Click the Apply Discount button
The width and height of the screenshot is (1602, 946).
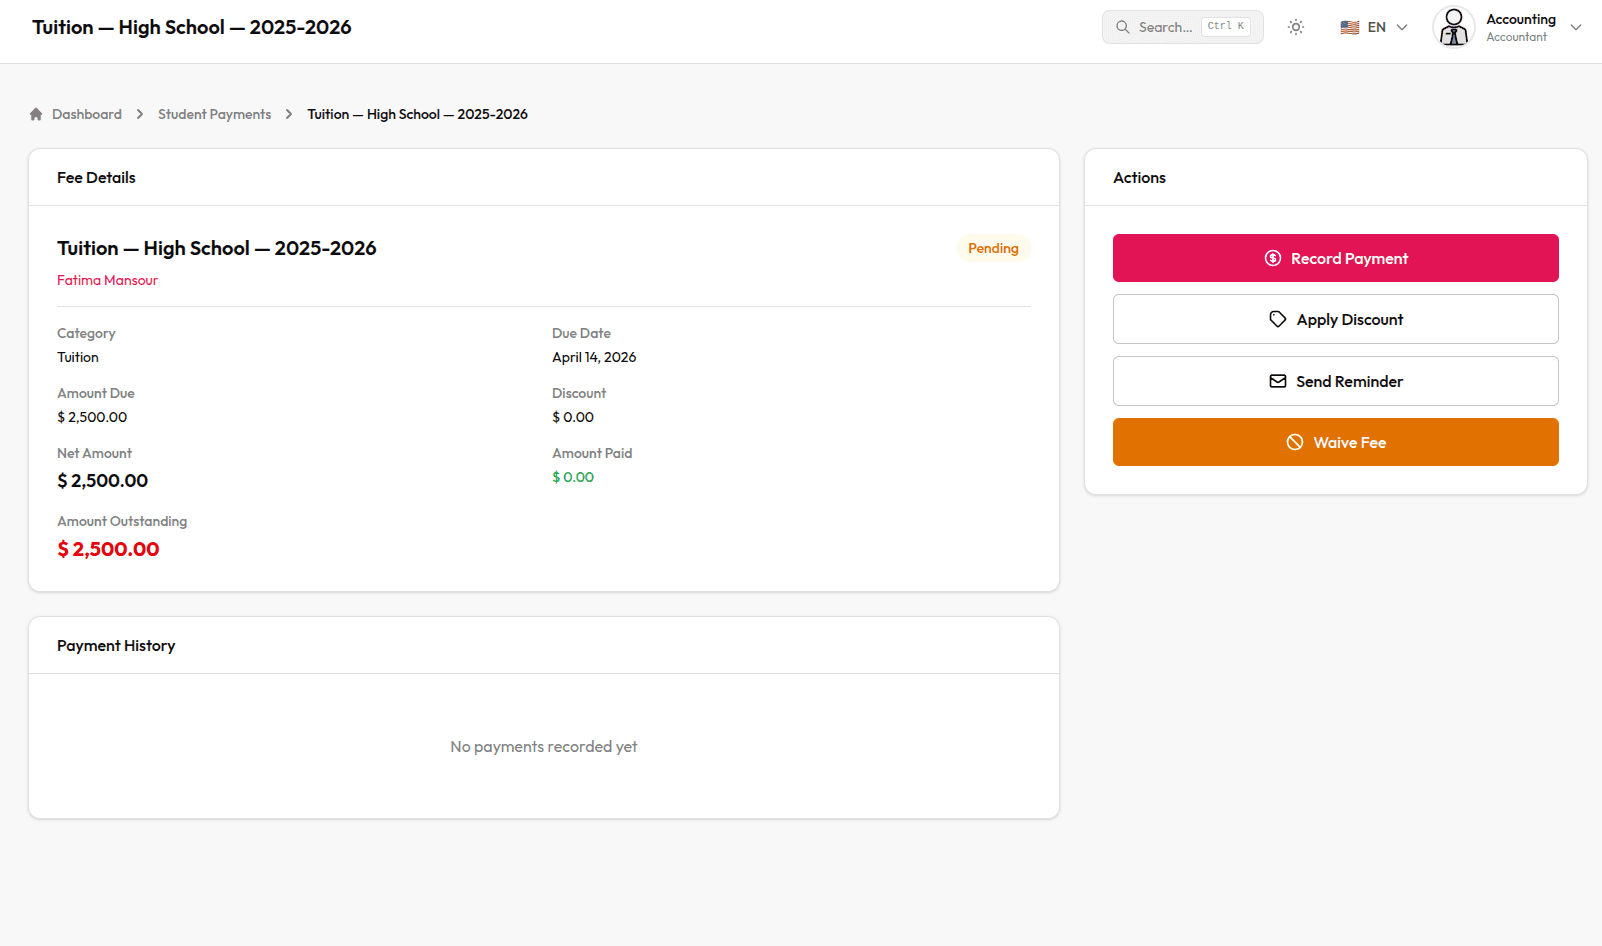(1336, 319)
